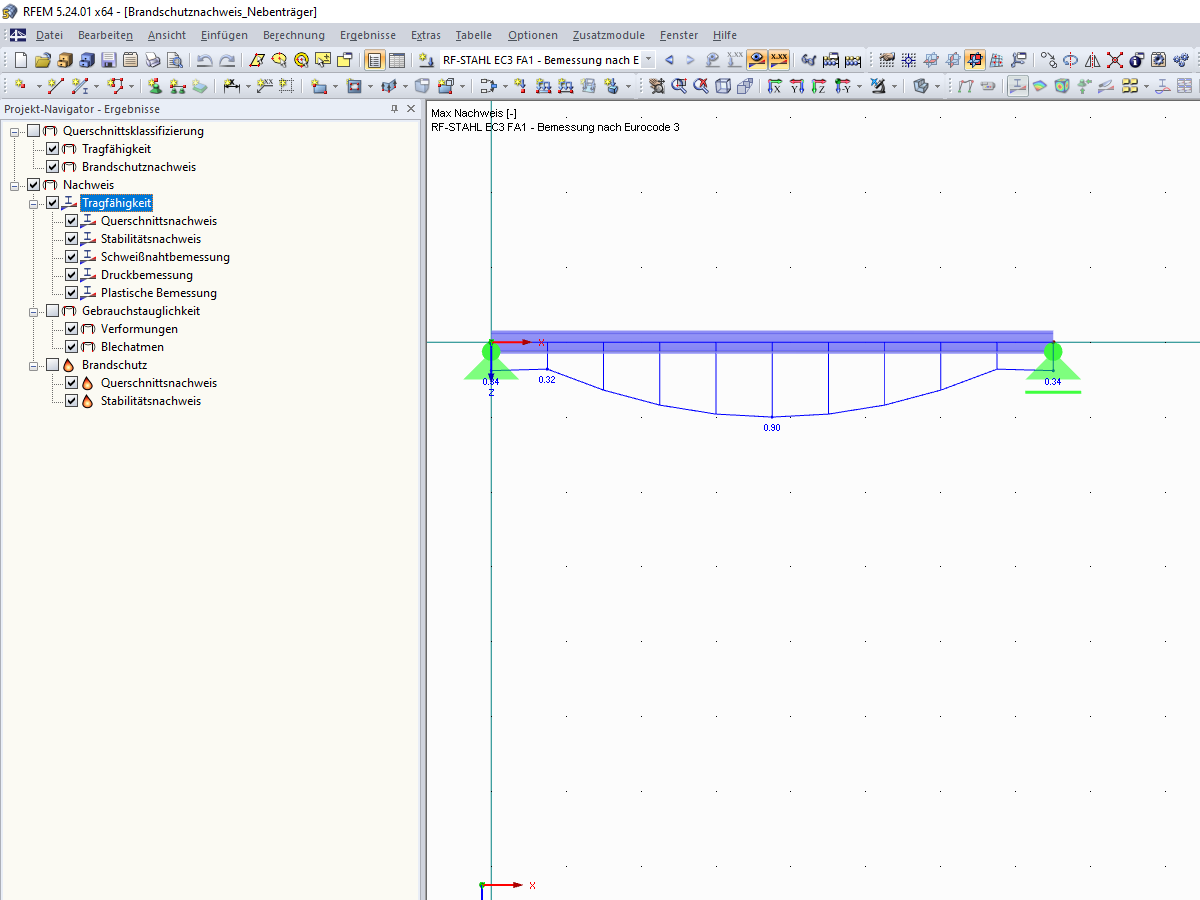Open the RF-STAHL EC3 FA1 load case dropdown
Image resolution: width=1200 pixels, height=900 pixels.
point(649,60)
